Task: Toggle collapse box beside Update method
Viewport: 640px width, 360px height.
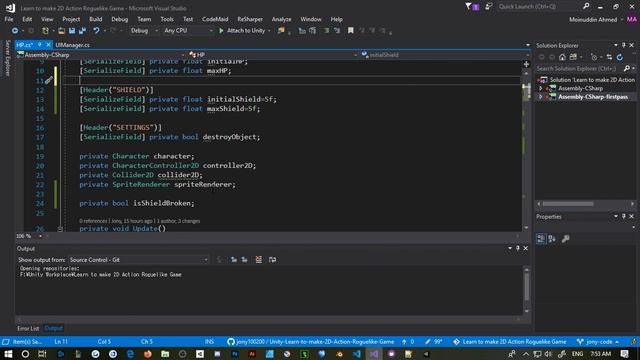Action: (x=60, y=229)
